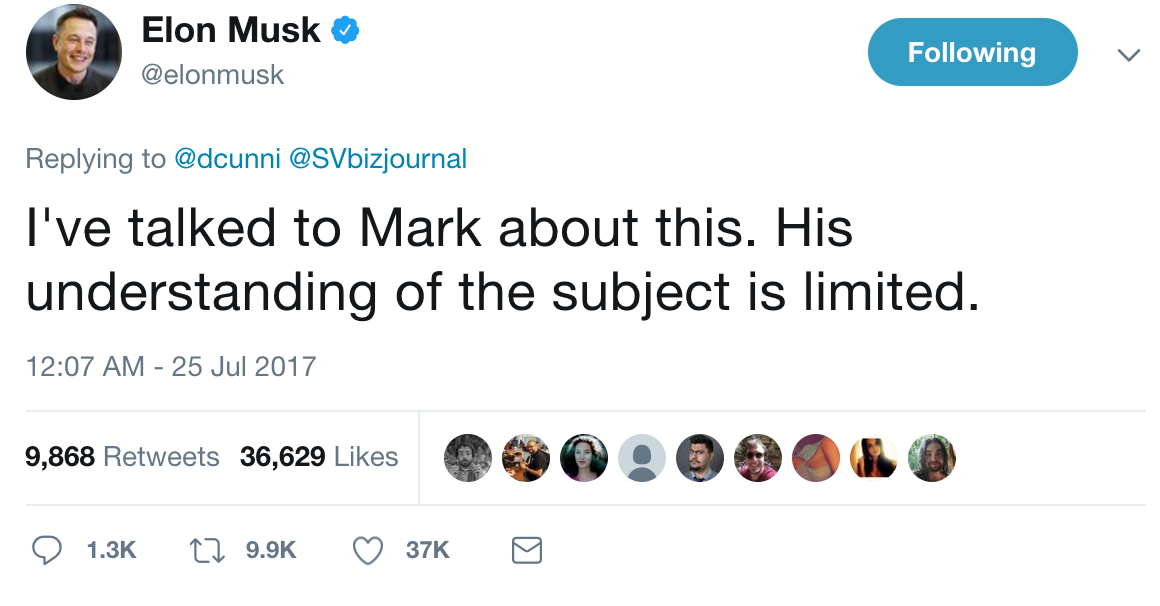Click the reply speech bubble icon
This screenshot has height=606, width=1160.
(47, 550)
